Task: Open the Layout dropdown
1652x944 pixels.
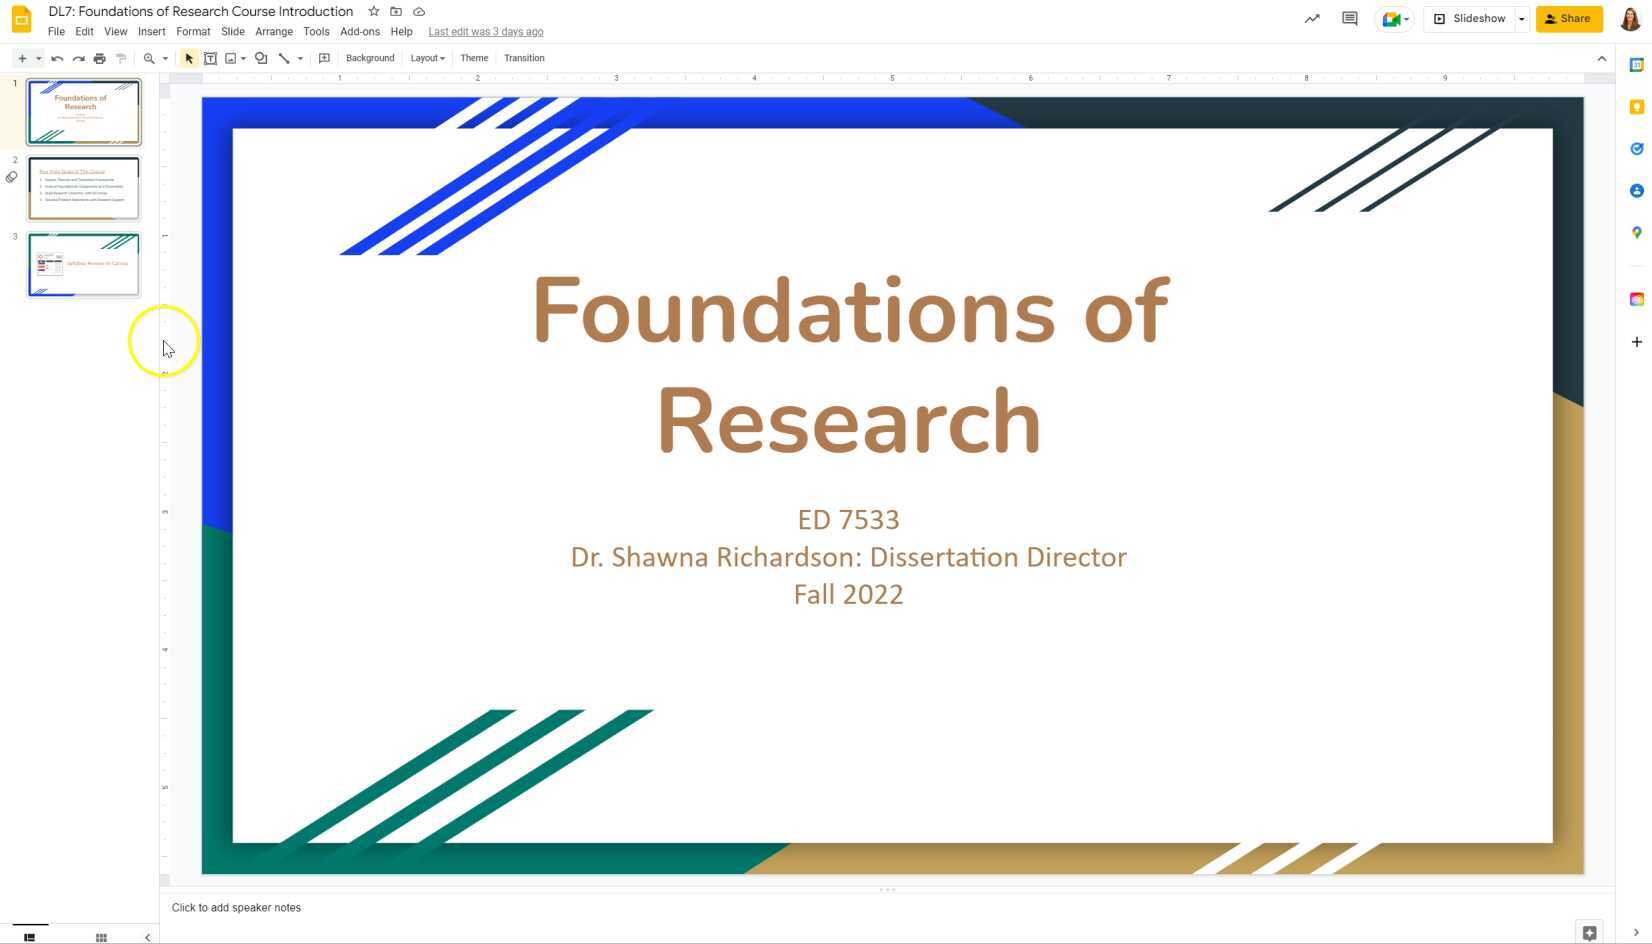Action: point(426,58)
